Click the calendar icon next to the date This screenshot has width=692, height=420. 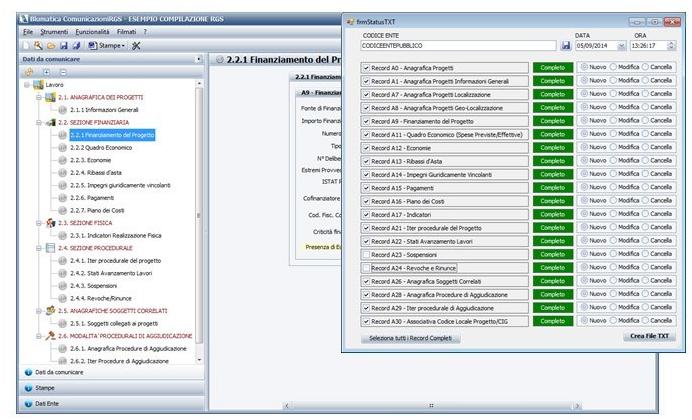coord(622,45)
